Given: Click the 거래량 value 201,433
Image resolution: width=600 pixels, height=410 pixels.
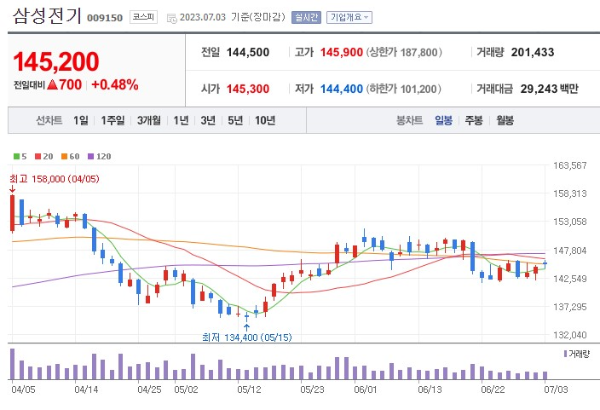Looking at the screenshot, I should point(533,52).
